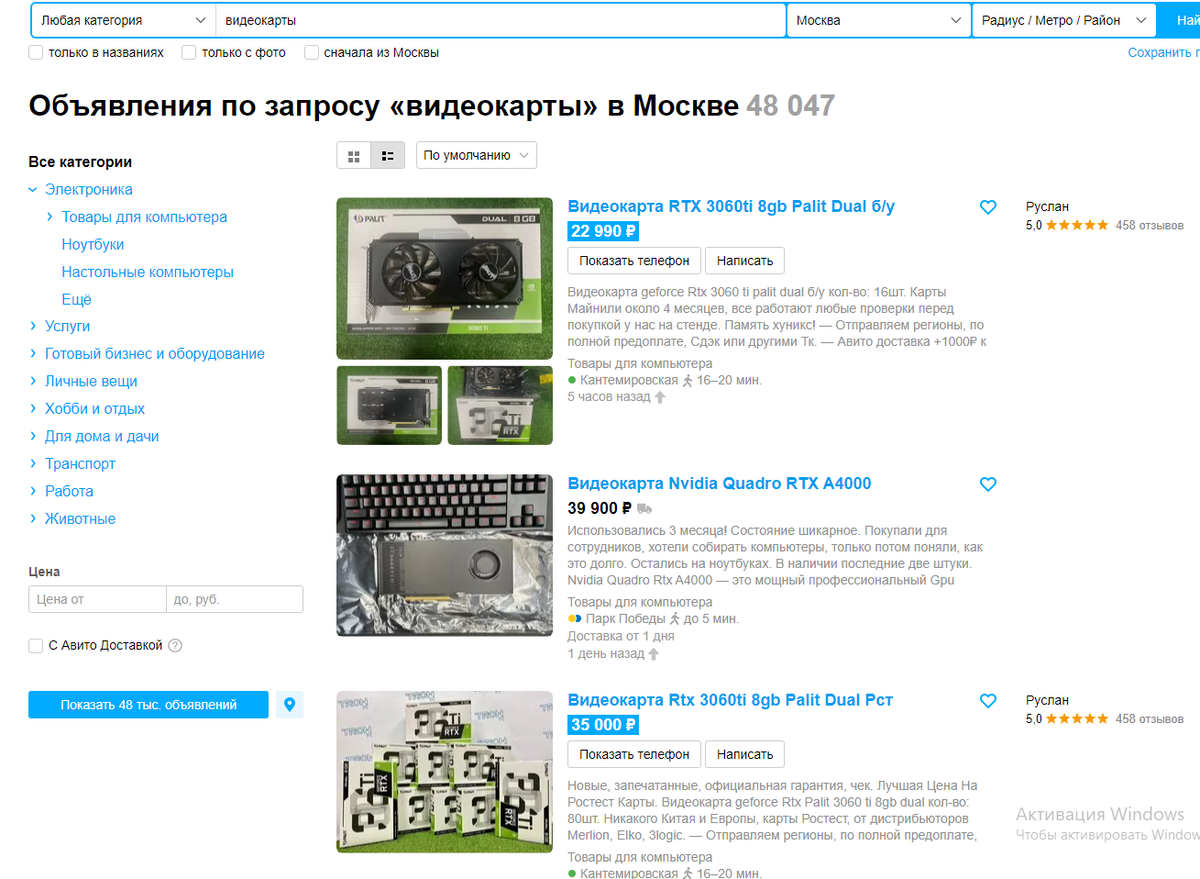Click 'Показать телефон' for 22 990 ₽ listing
Screen dimensions: 1200x879
[634, 260]
